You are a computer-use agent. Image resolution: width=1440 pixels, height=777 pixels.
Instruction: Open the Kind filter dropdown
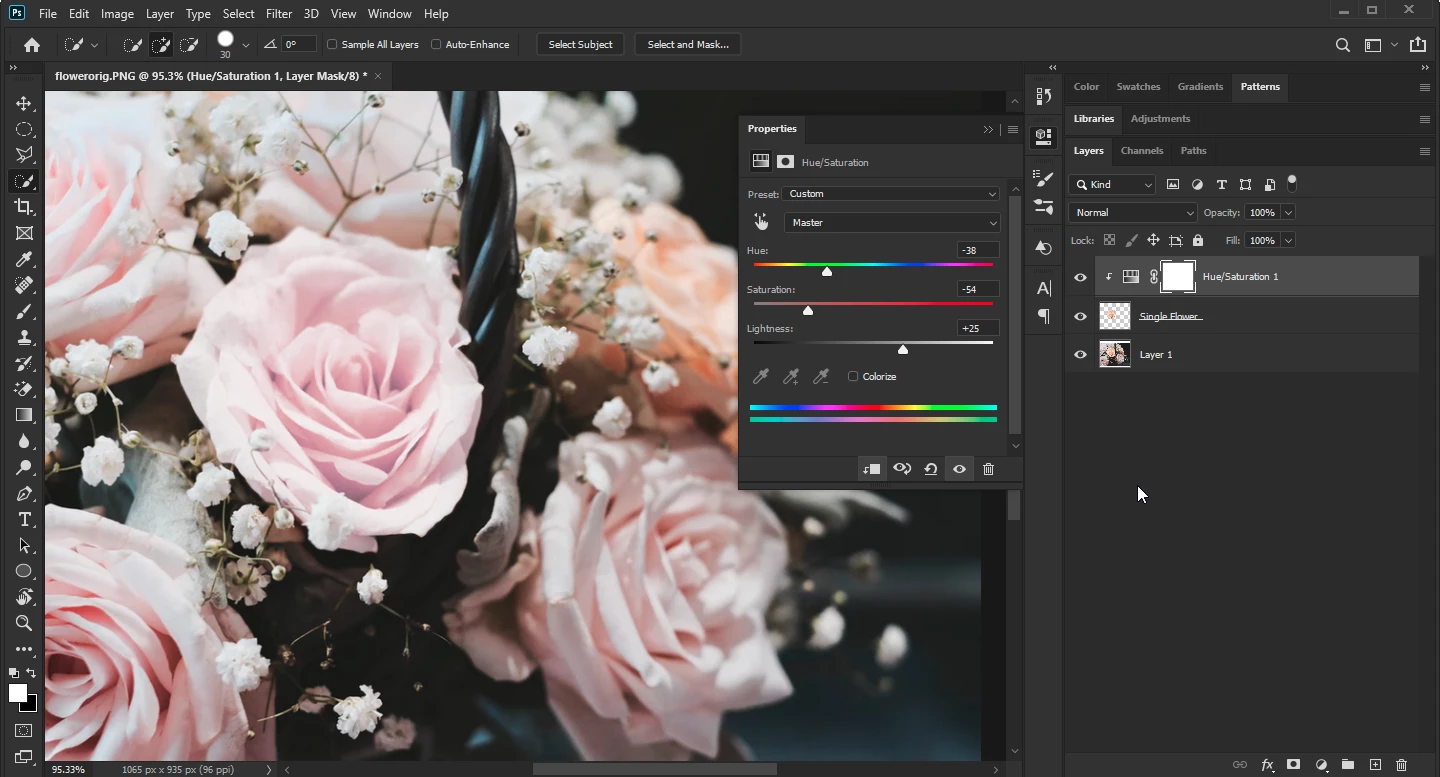pos(1112,185)
